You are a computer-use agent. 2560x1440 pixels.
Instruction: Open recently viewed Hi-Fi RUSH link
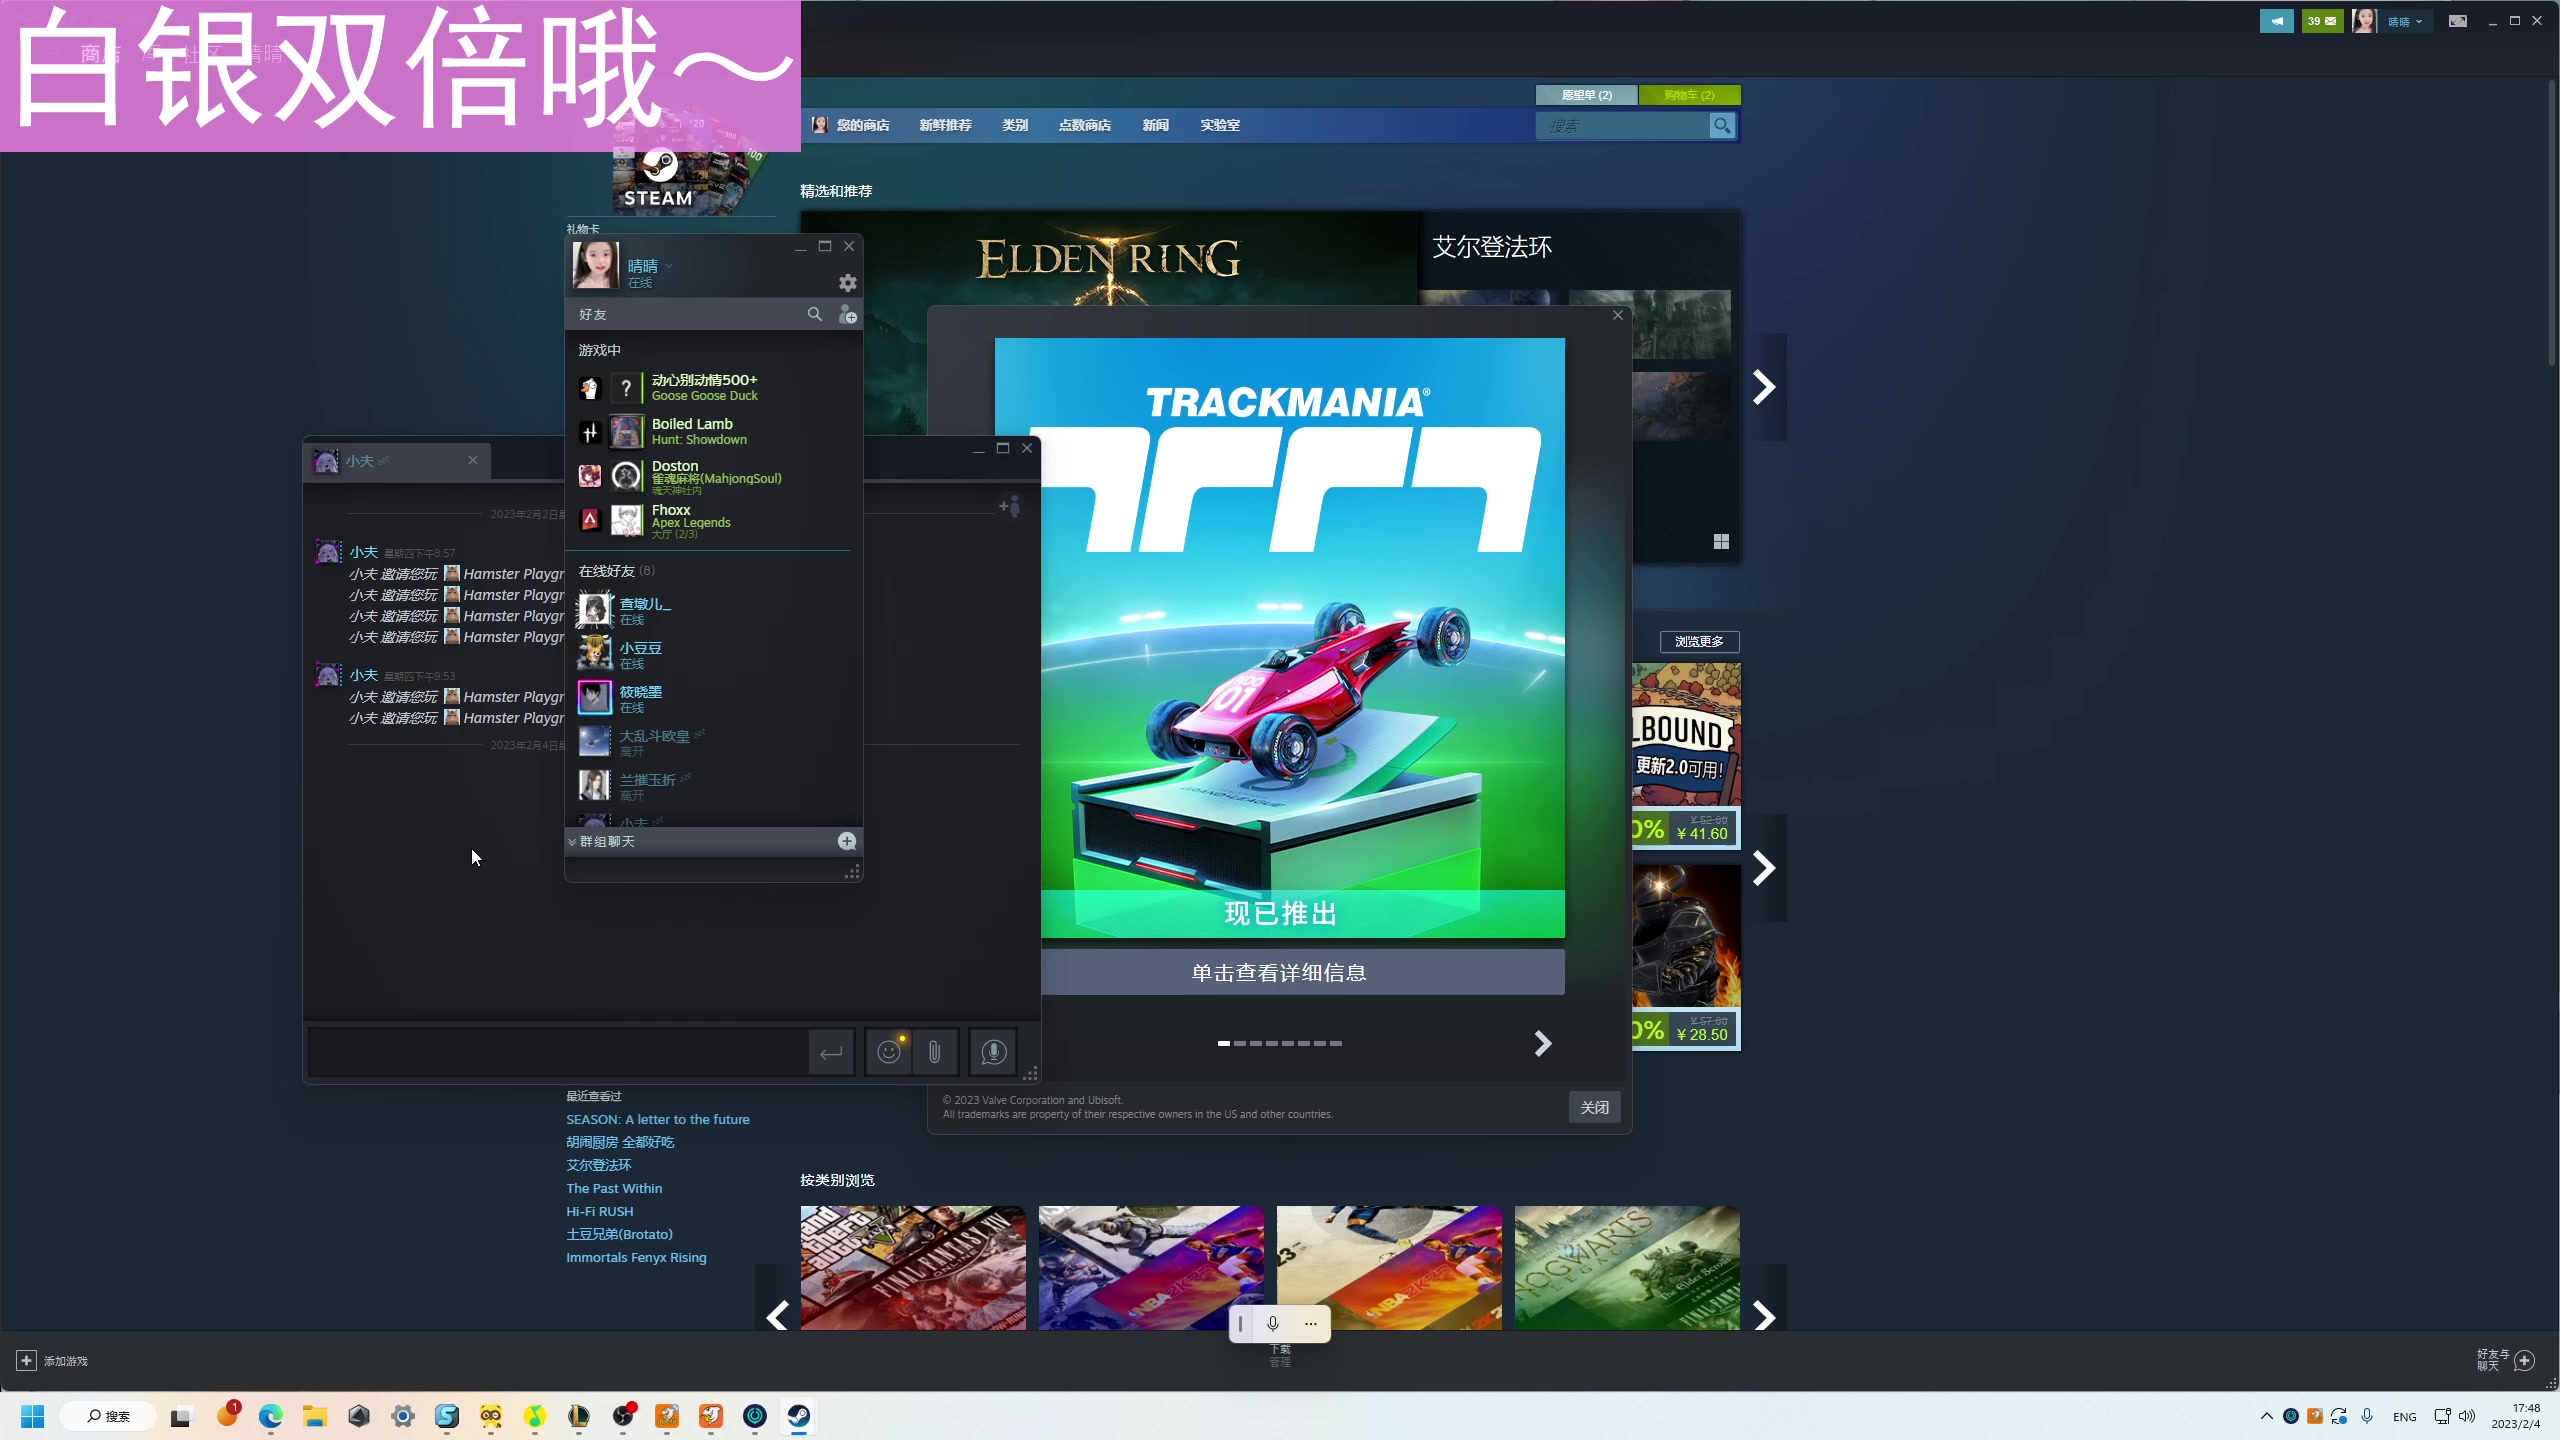pyautogui.click(x=600, y=1211)
